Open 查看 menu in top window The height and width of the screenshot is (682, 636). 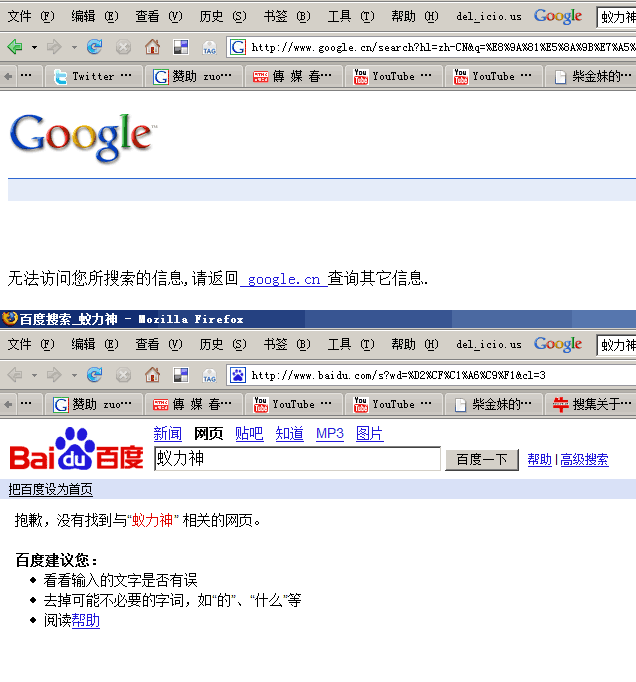click(x=159, y=17)
